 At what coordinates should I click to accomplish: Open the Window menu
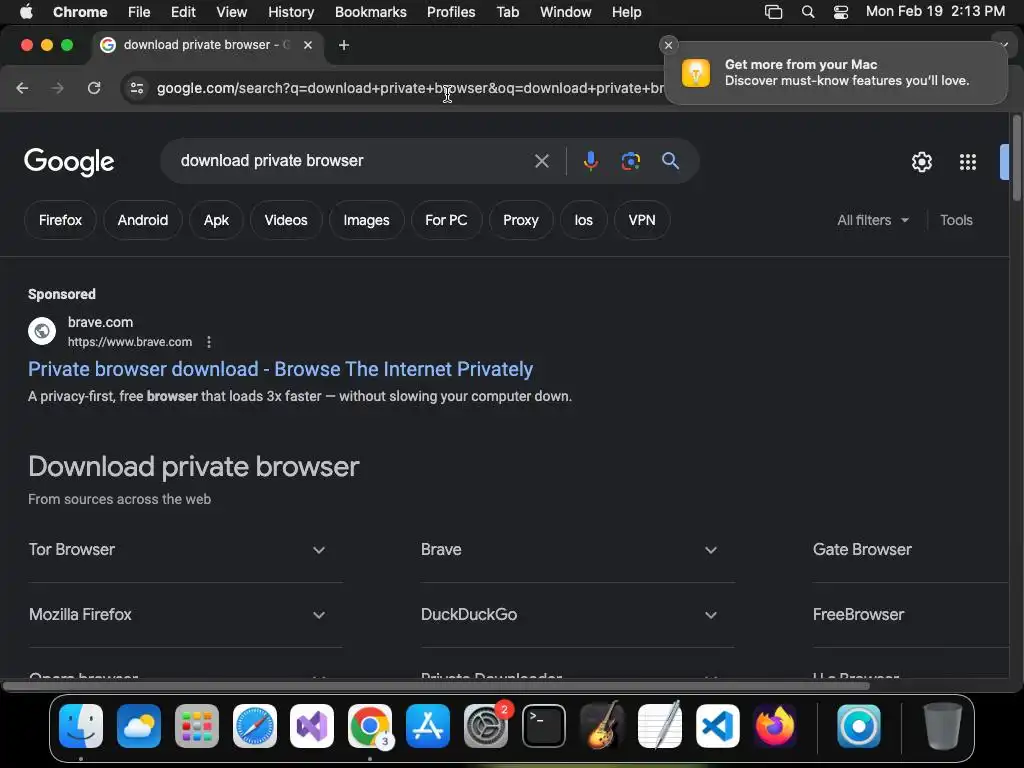tap(566, 12)
